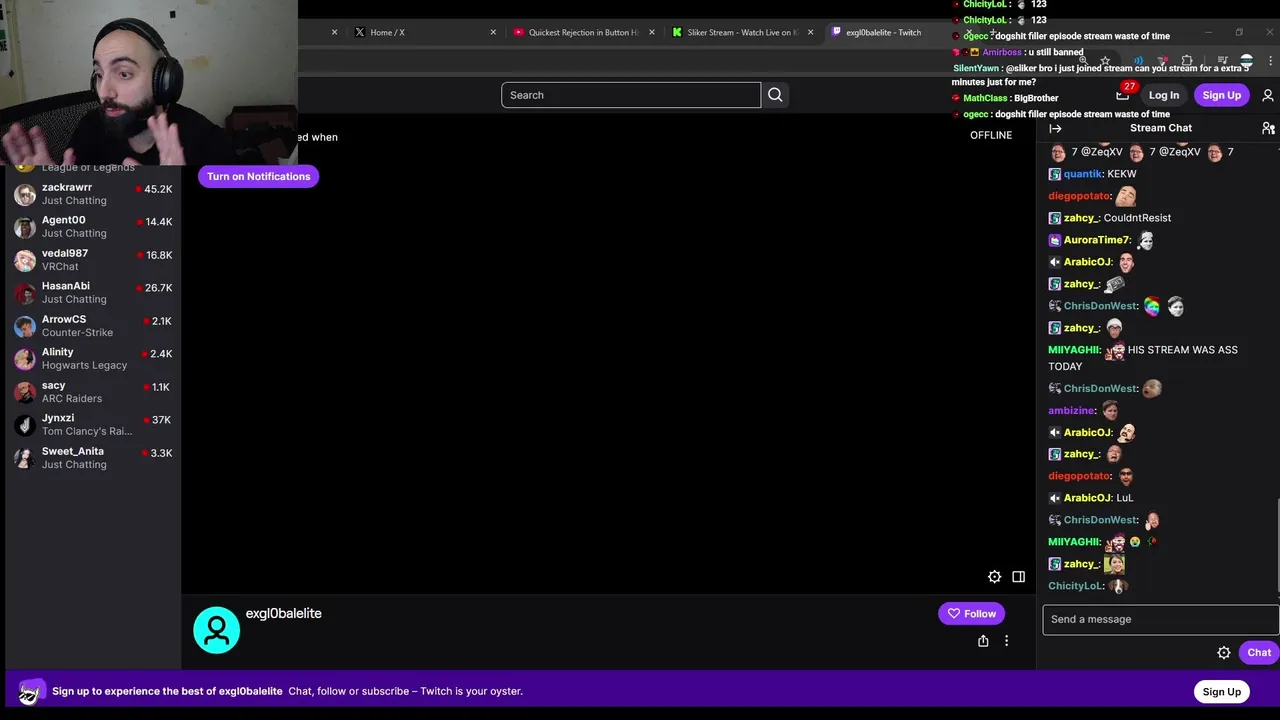Click 'Hogwarts Legacy' under Alinity

[x=84, y=366]
